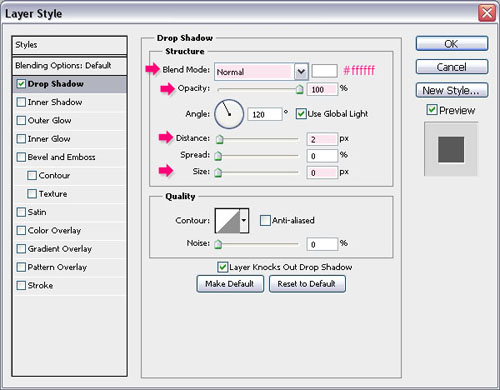Toggle Layer Knocks Out Drop Shadow

[x=222, y=267]
